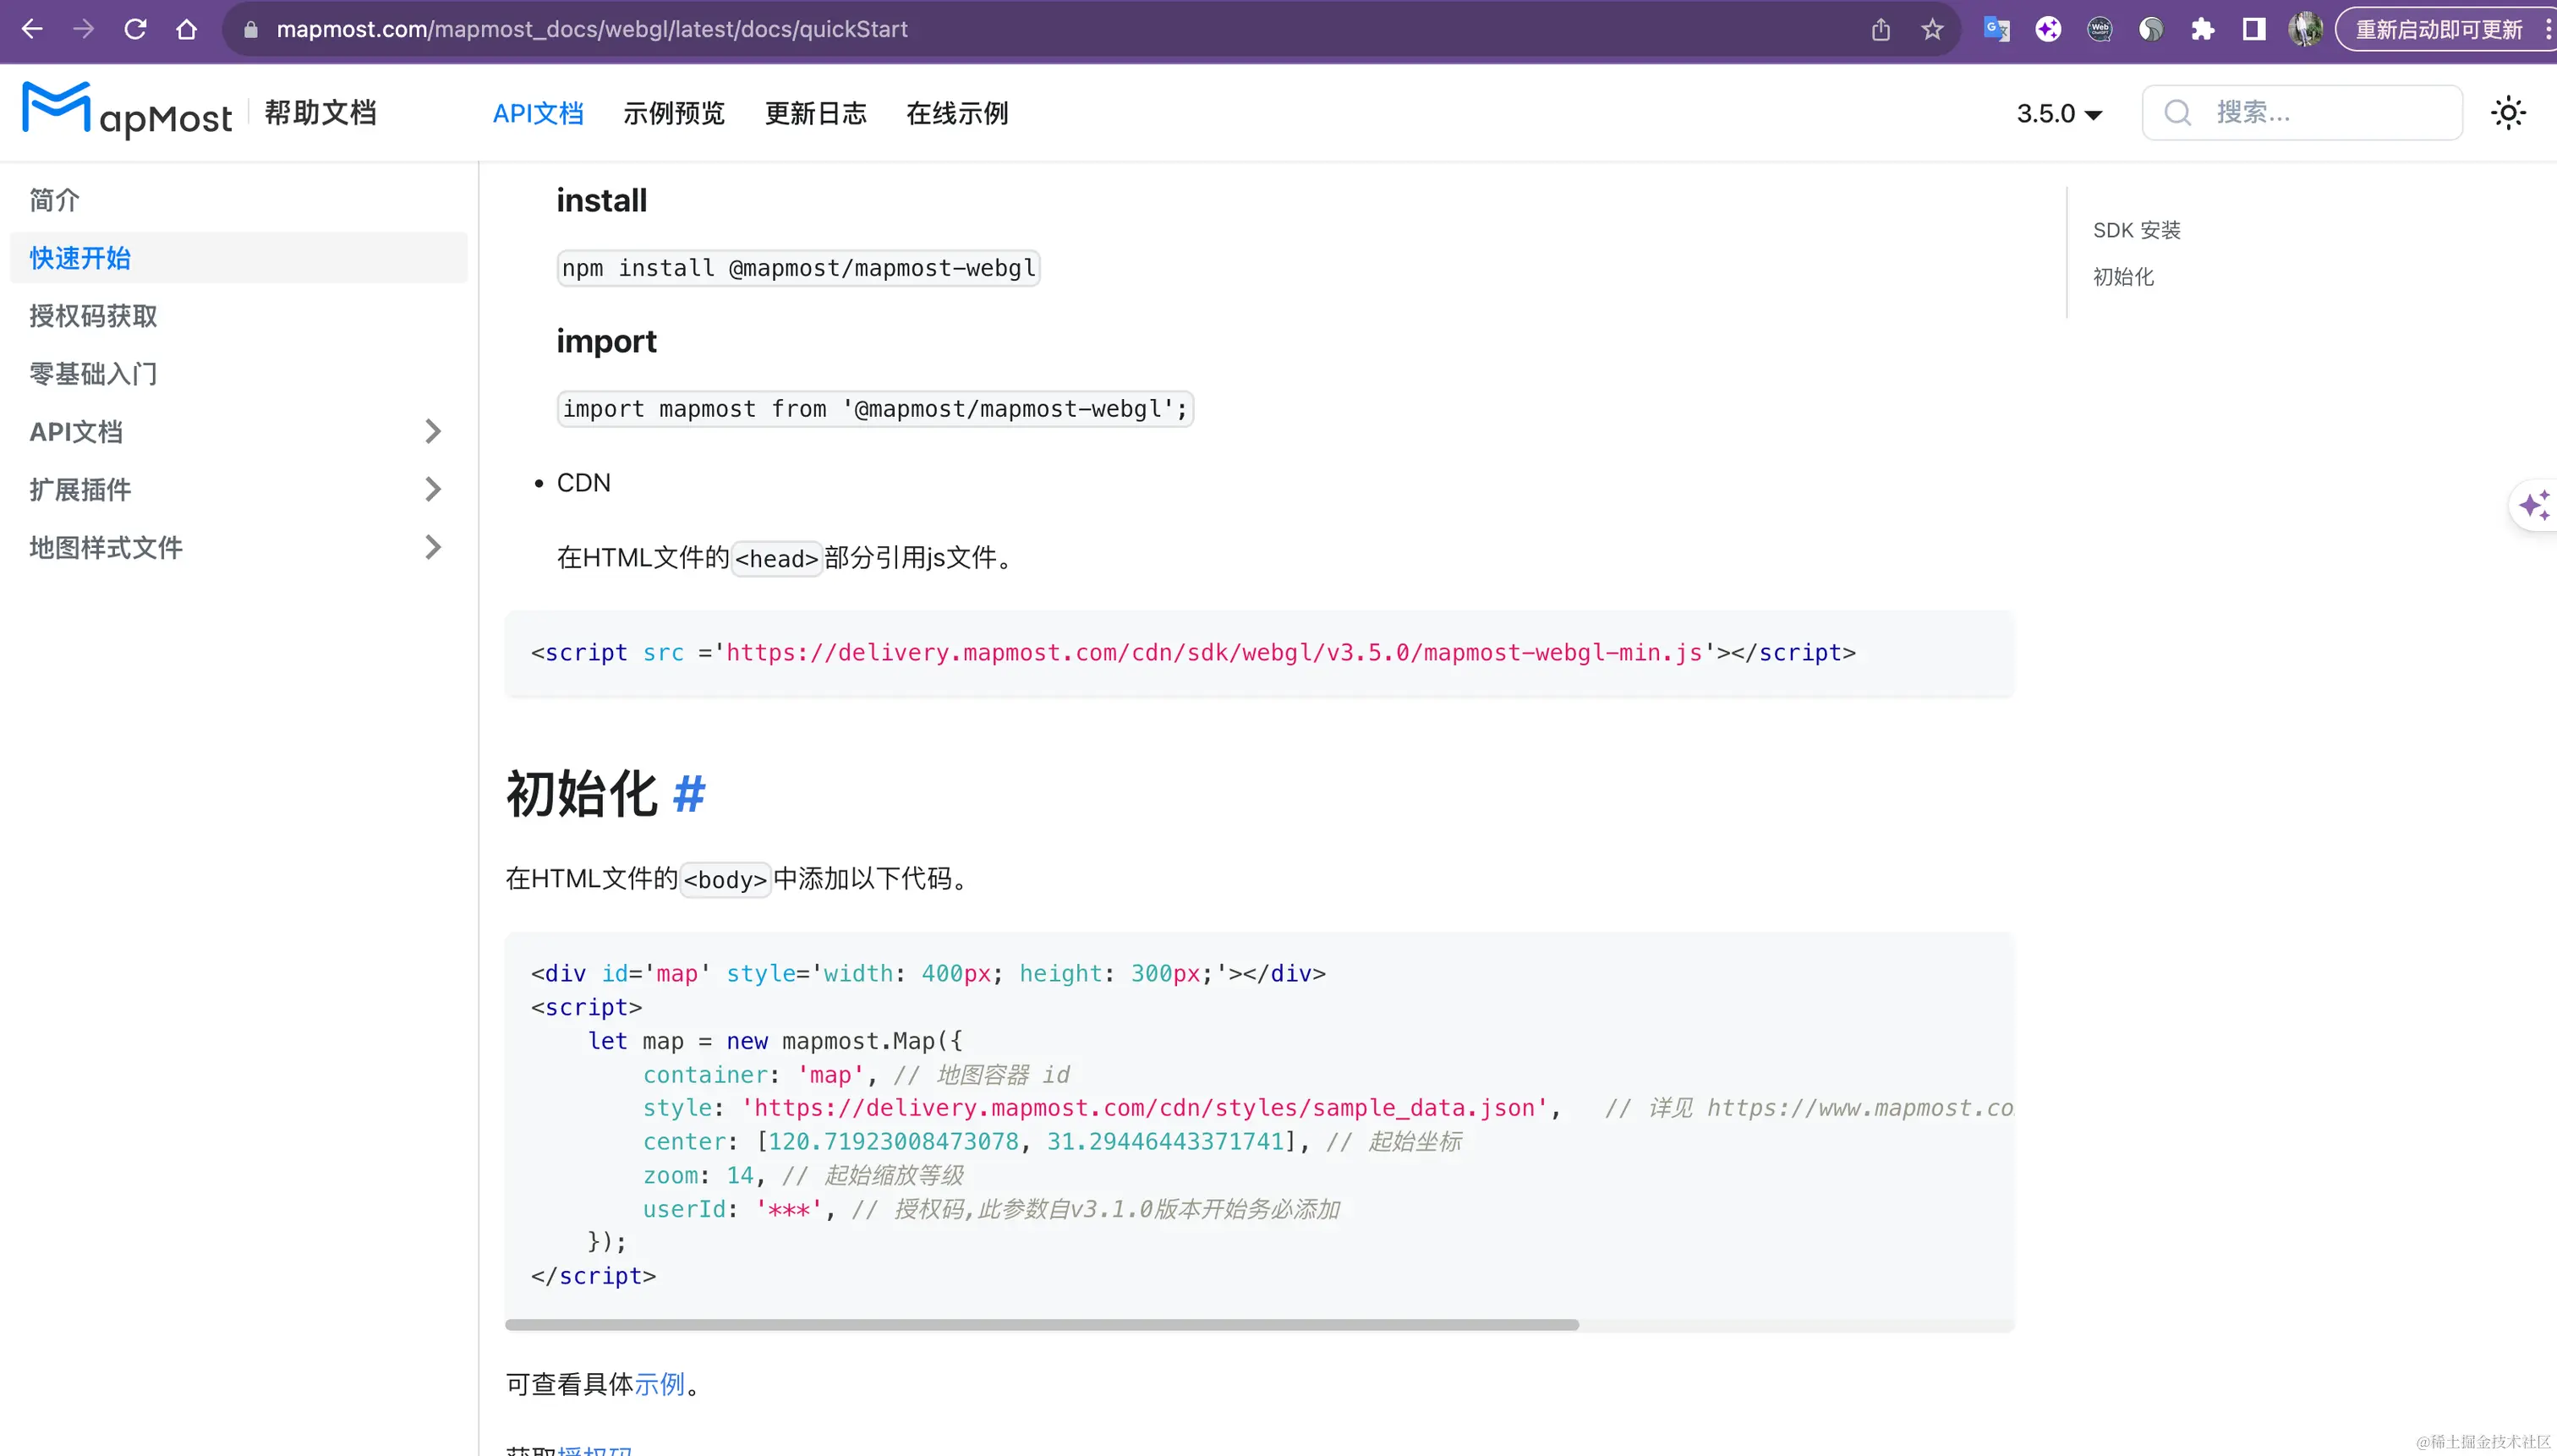The width and height of the screenshot is (2557, 1456).
Task: Click the browser home icon
Action: (187, 29)
